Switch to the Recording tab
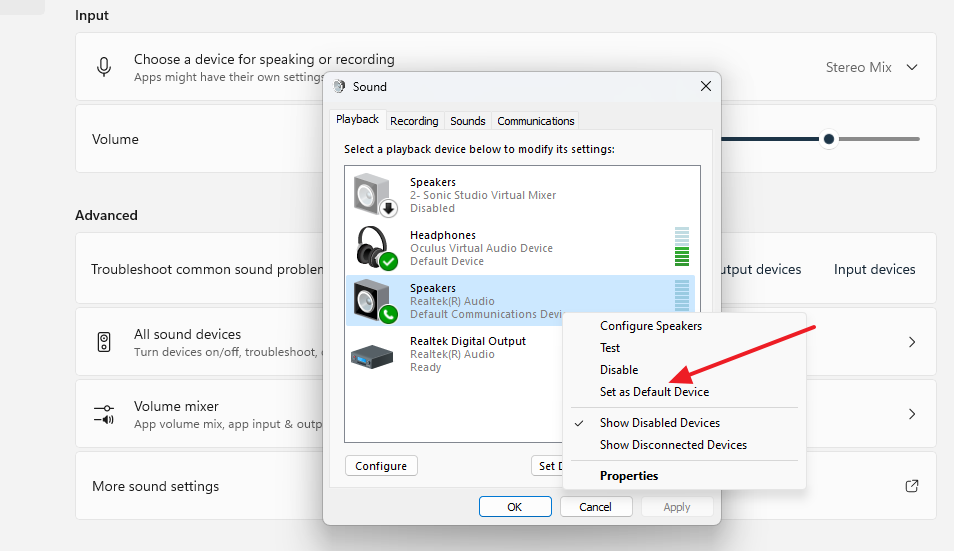Viewport: 954px width, 551px height. click(414, 121)
